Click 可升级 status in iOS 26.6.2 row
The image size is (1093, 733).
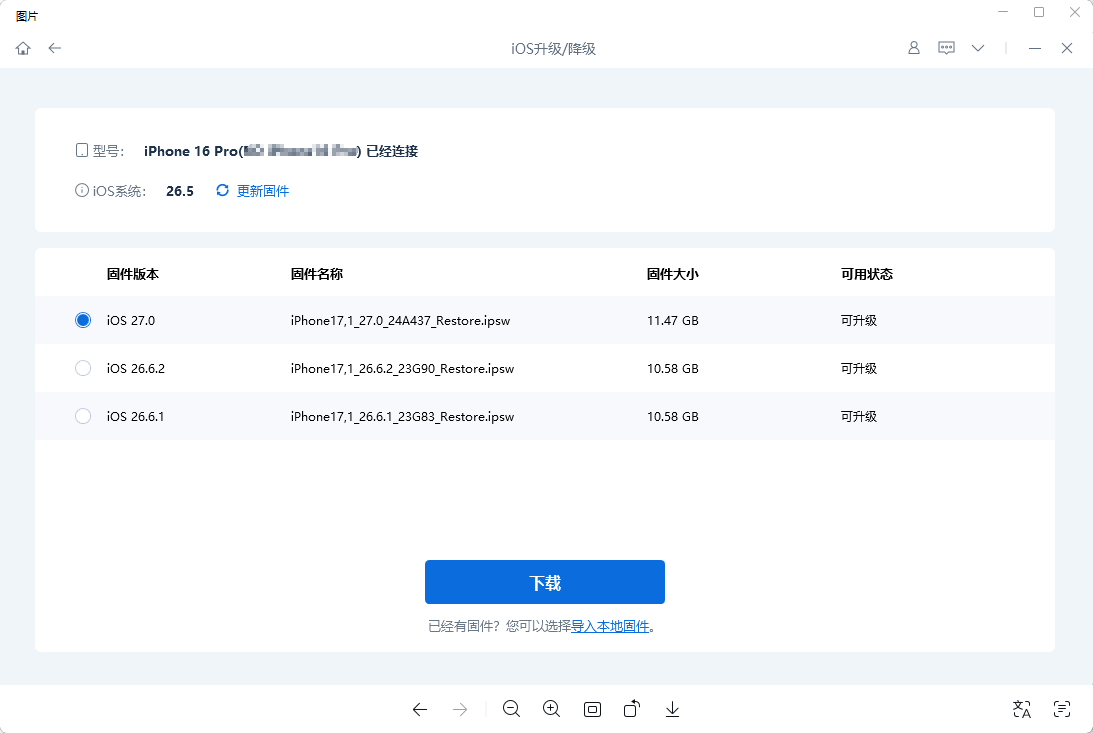pyautogui.click(x=859, y=369)
